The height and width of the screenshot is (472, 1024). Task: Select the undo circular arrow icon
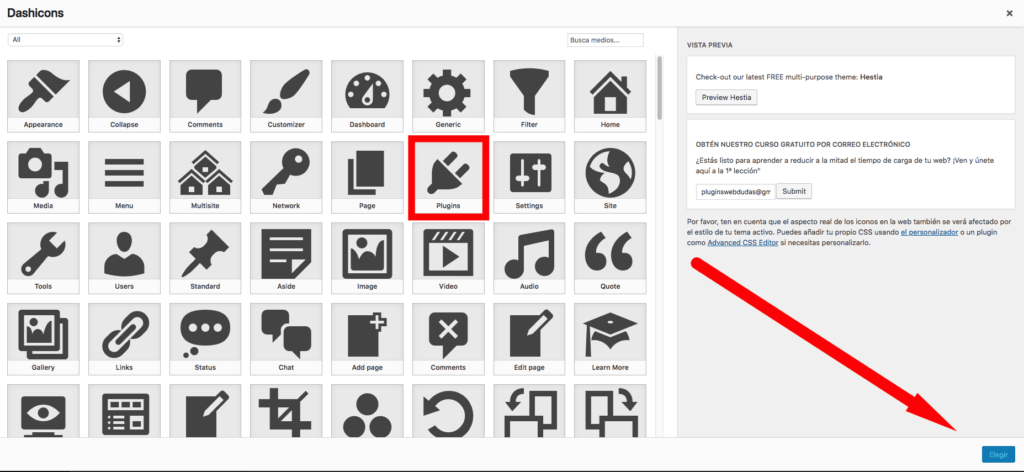pos(448,411)
